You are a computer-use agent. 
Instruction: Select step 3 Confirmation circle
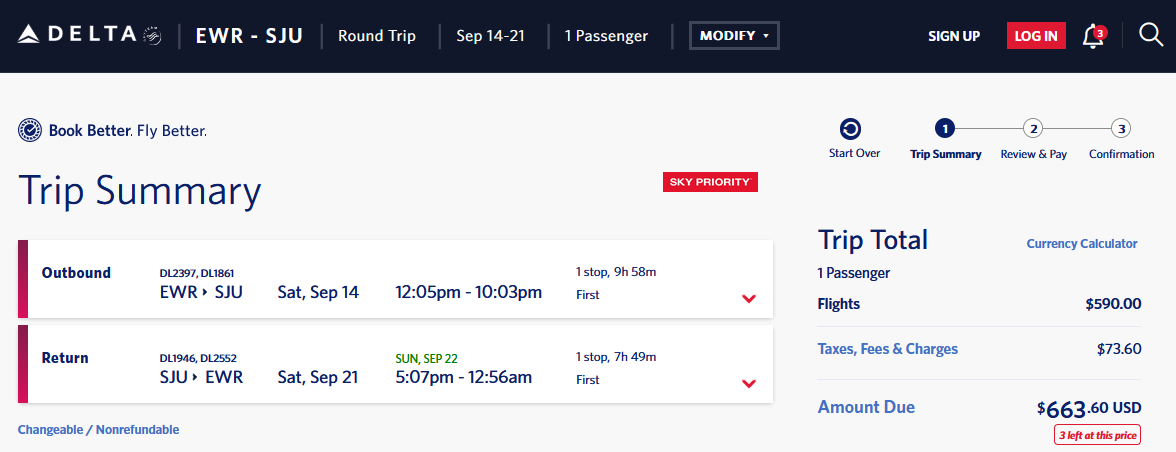[x=1121, y=129]
